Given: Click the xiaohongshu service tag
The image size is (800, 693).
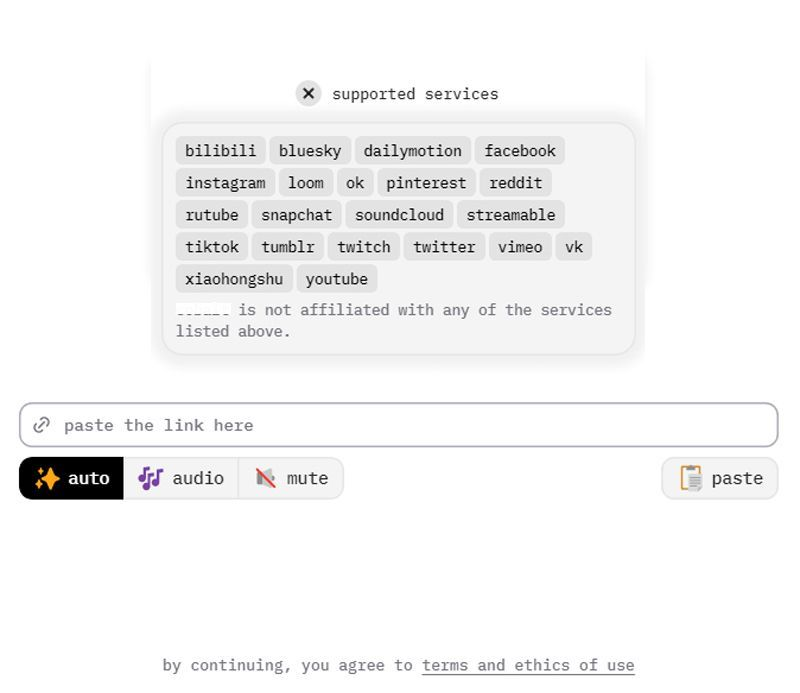Looking at the screenshot, I should pyautogui.click(x=234, y=279).
